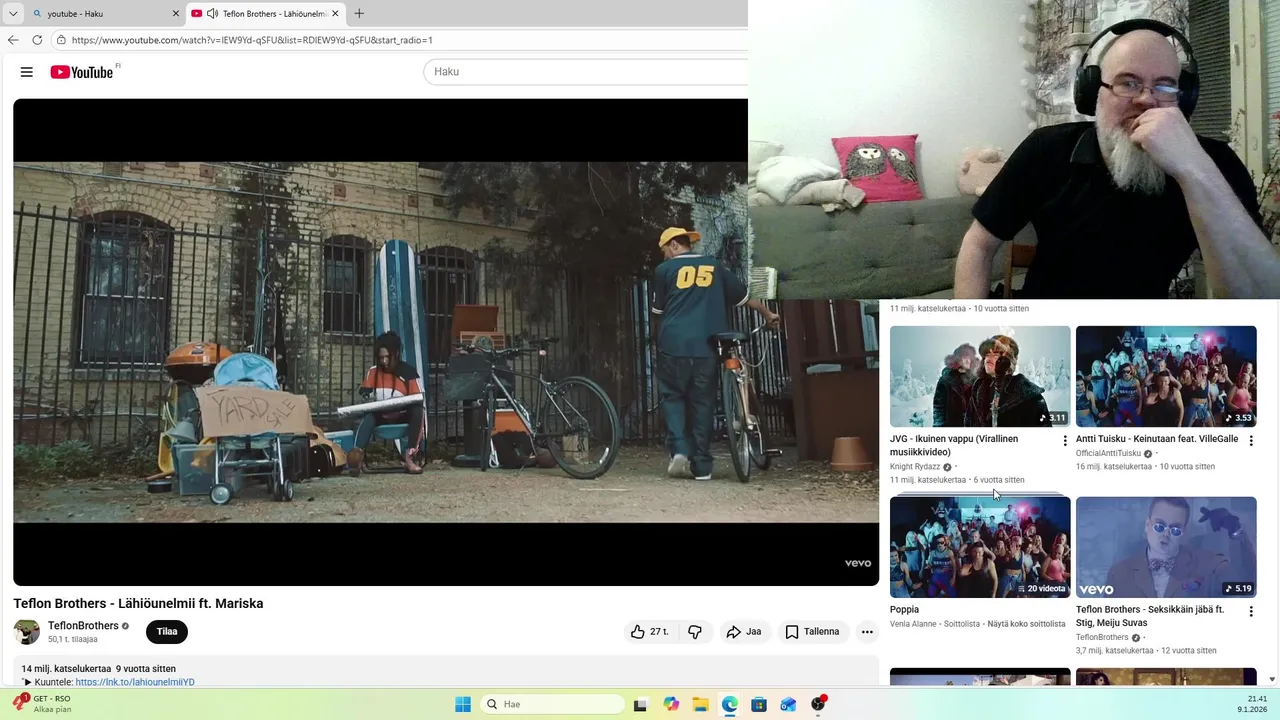The image size is (1280, 720).
Task: View site information icon in address bar
Action: (61, 40)
